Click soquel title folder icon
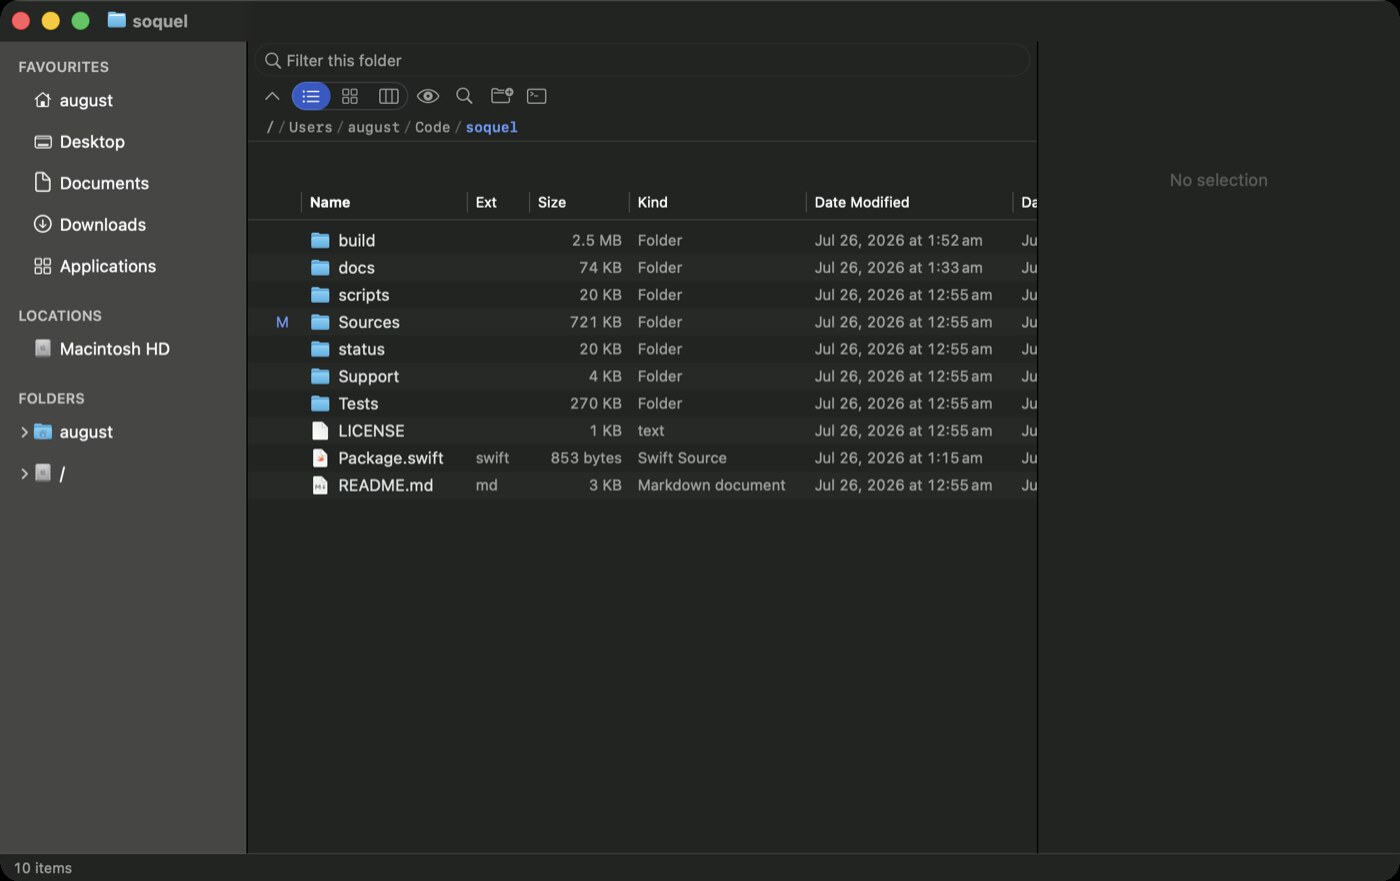 point(117,20)
